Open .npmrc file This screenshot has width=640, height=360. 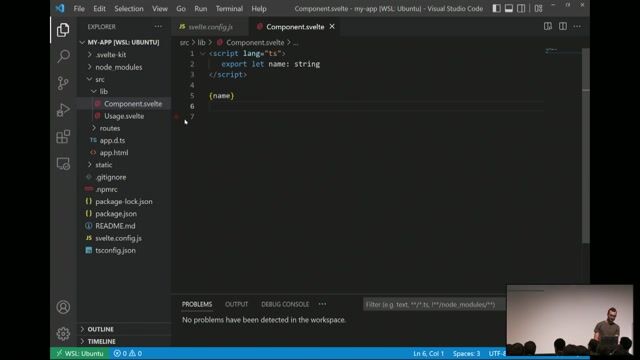(124, 189)
